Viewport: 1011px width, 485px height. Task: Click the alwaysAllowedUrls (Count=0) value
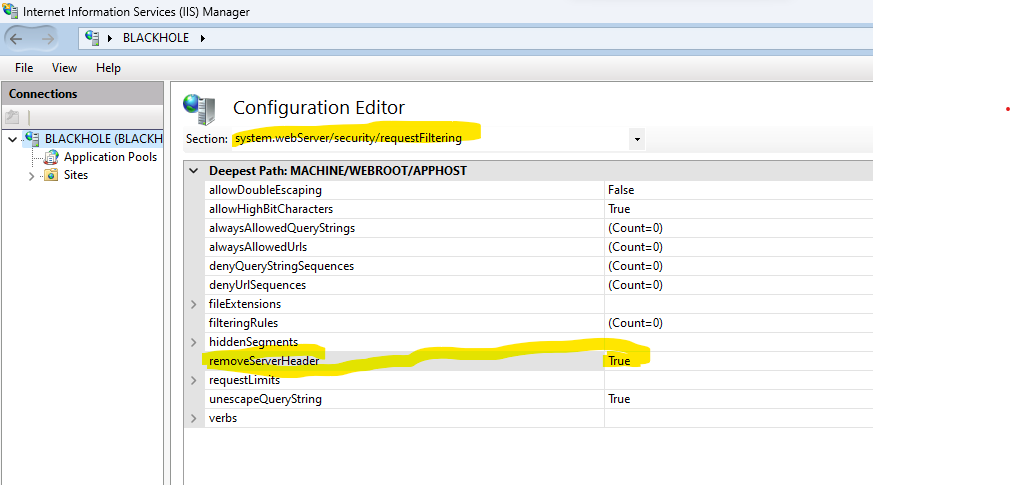point(635,247)
